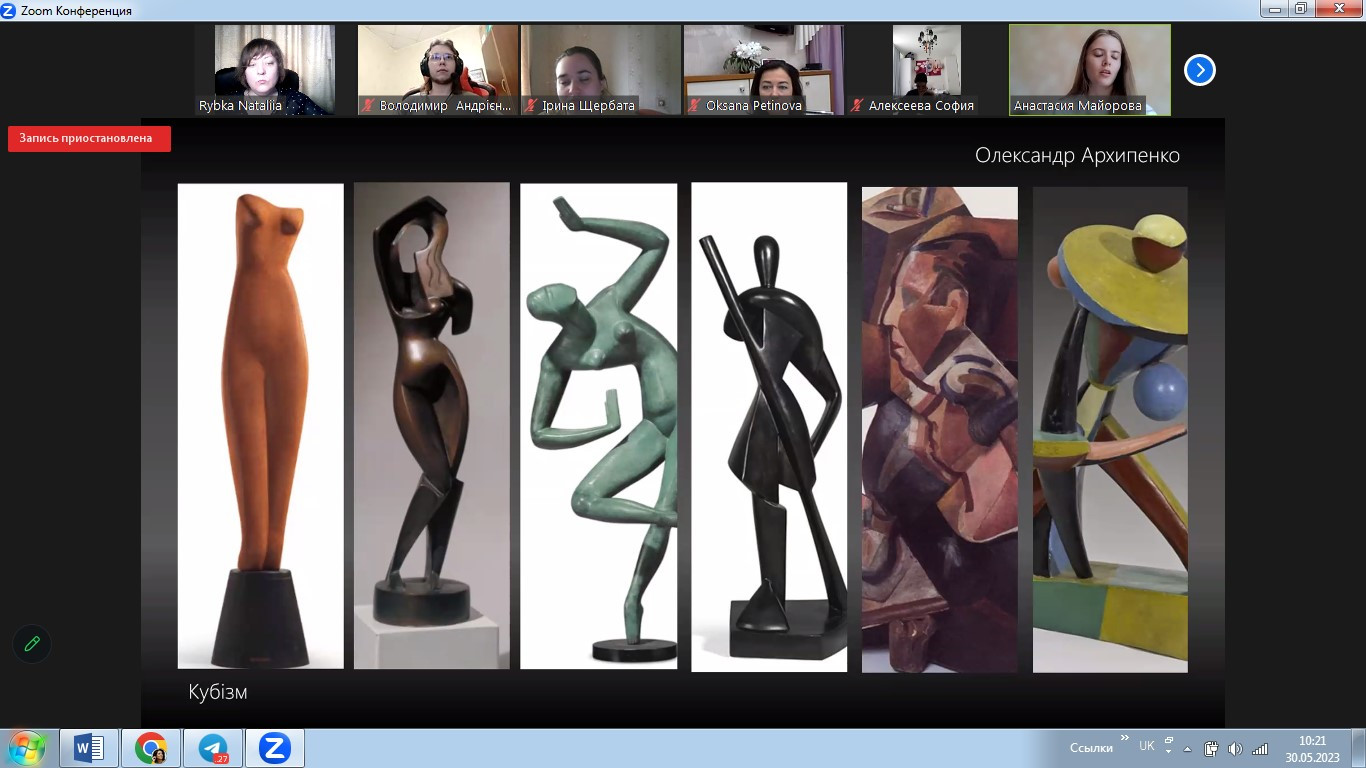Click the Володимир Андрієн… name label

click(x=445, y=105)
